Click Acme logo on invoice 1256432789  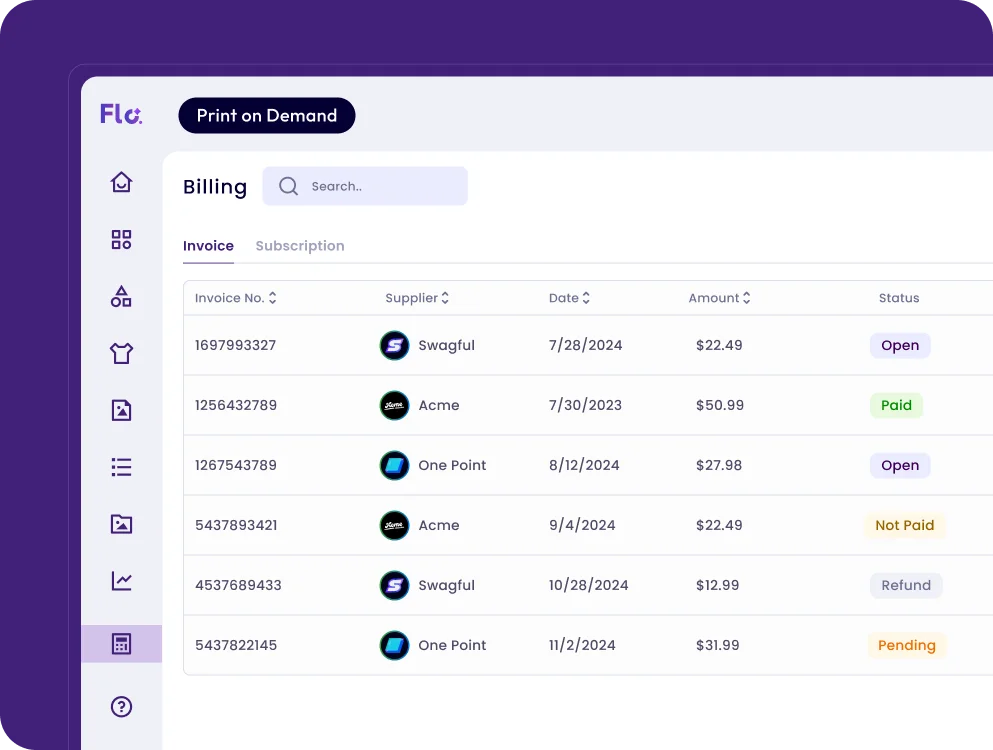pyautogui.click(x=394, y=405)
